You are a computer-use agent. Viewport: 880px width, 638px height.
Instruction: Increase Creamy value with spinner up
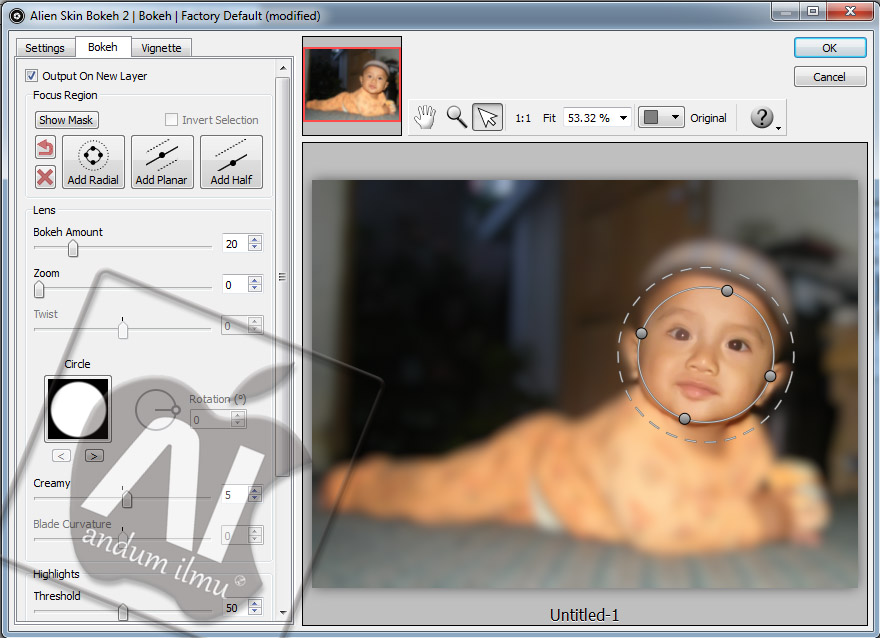click(255, 490)
